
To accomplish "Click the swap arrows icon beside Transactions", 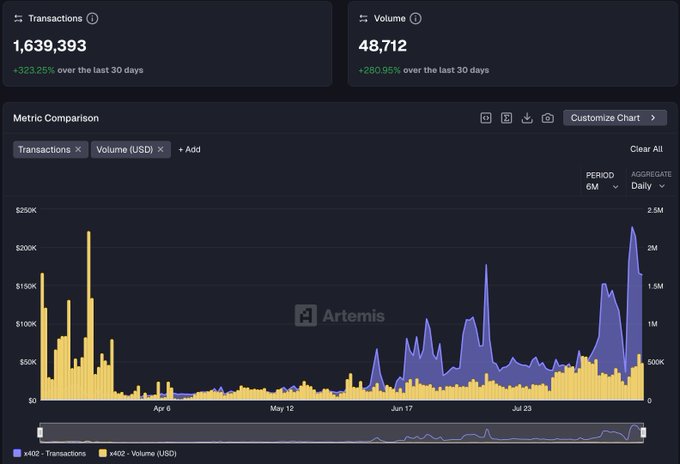I will click(x=18, y=18).
